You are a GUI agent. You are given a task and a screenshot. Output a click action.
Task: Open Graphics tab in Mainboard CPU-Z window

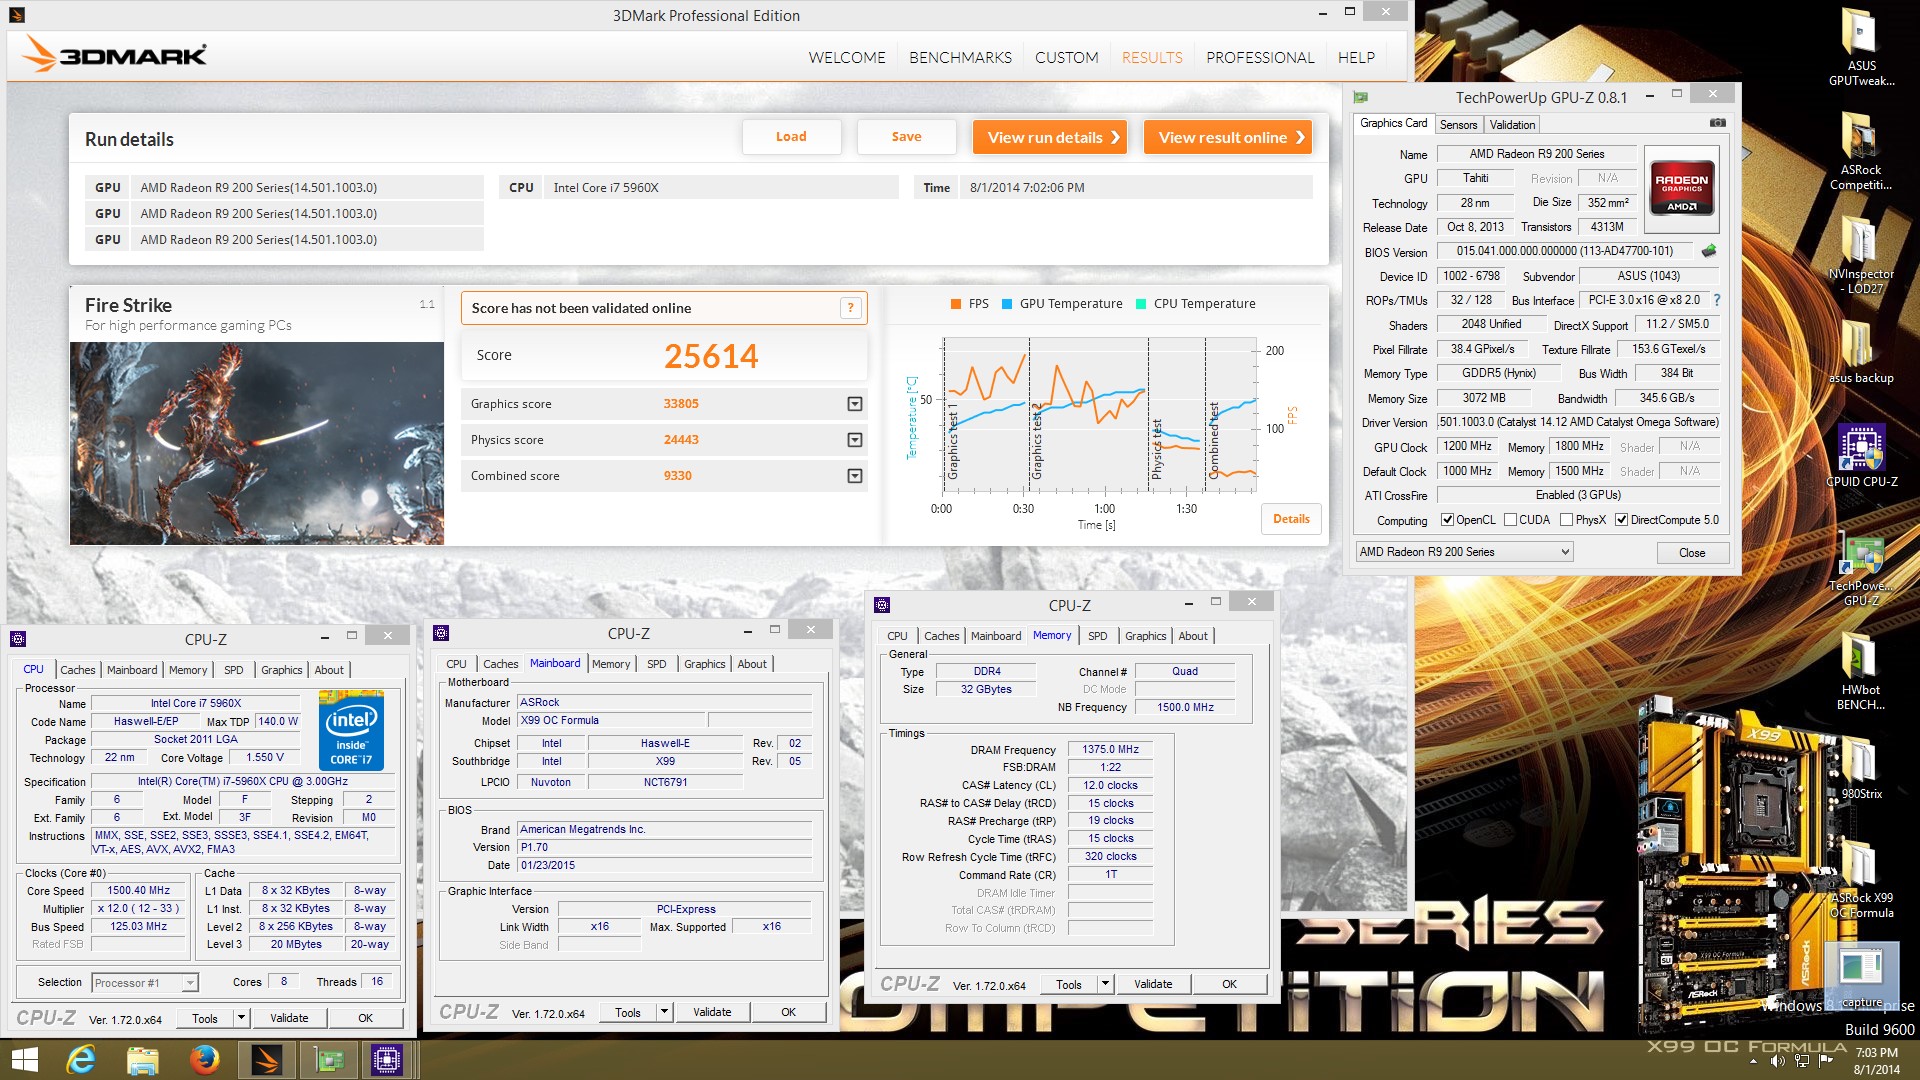[x=704, y=664]
